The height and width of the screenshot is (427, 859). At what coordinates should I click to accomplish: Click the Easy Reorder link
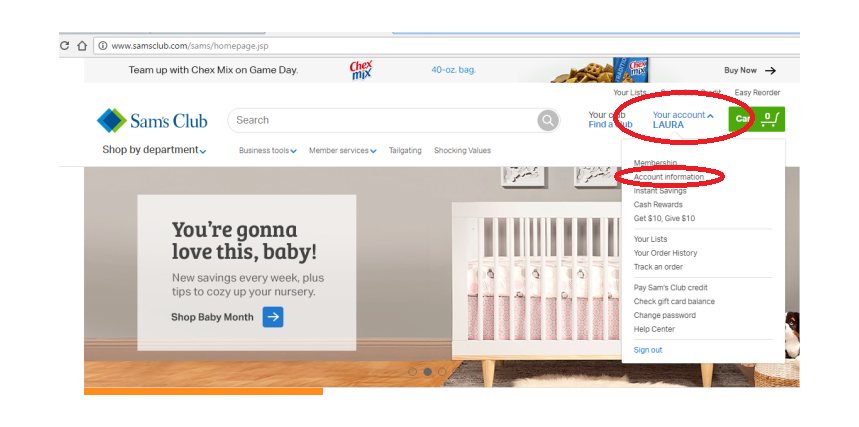[757, 93]
